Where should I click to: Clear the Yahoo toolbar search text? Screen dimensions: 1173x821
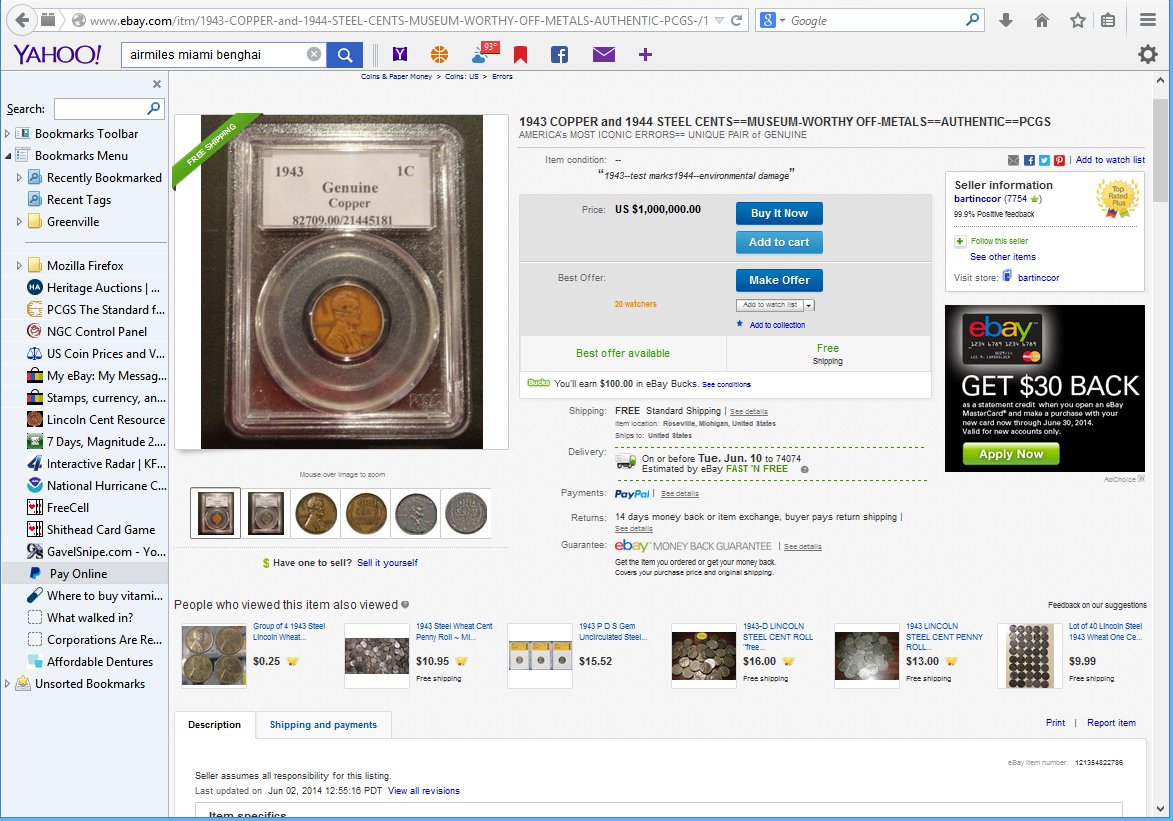tap(314, 54)
